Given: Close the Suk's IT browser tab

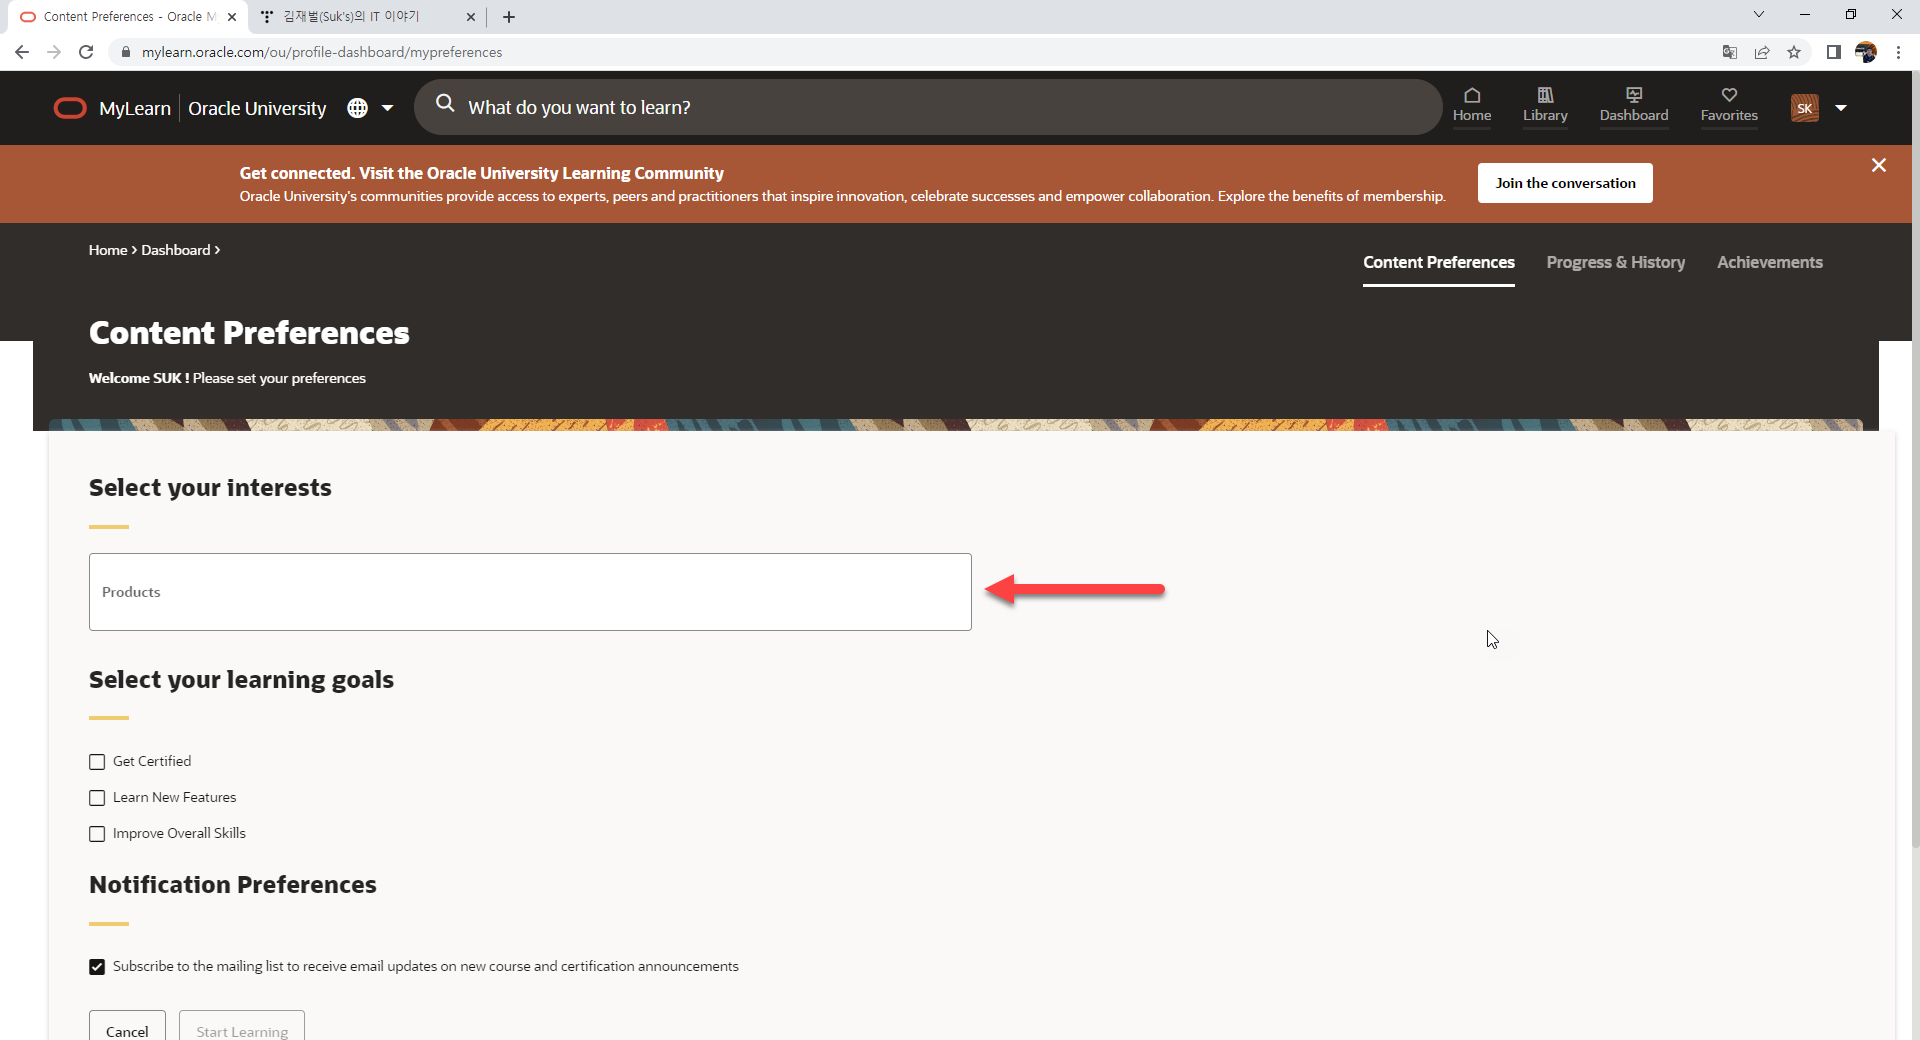Looking at the screenshot, I should (471, 17).
